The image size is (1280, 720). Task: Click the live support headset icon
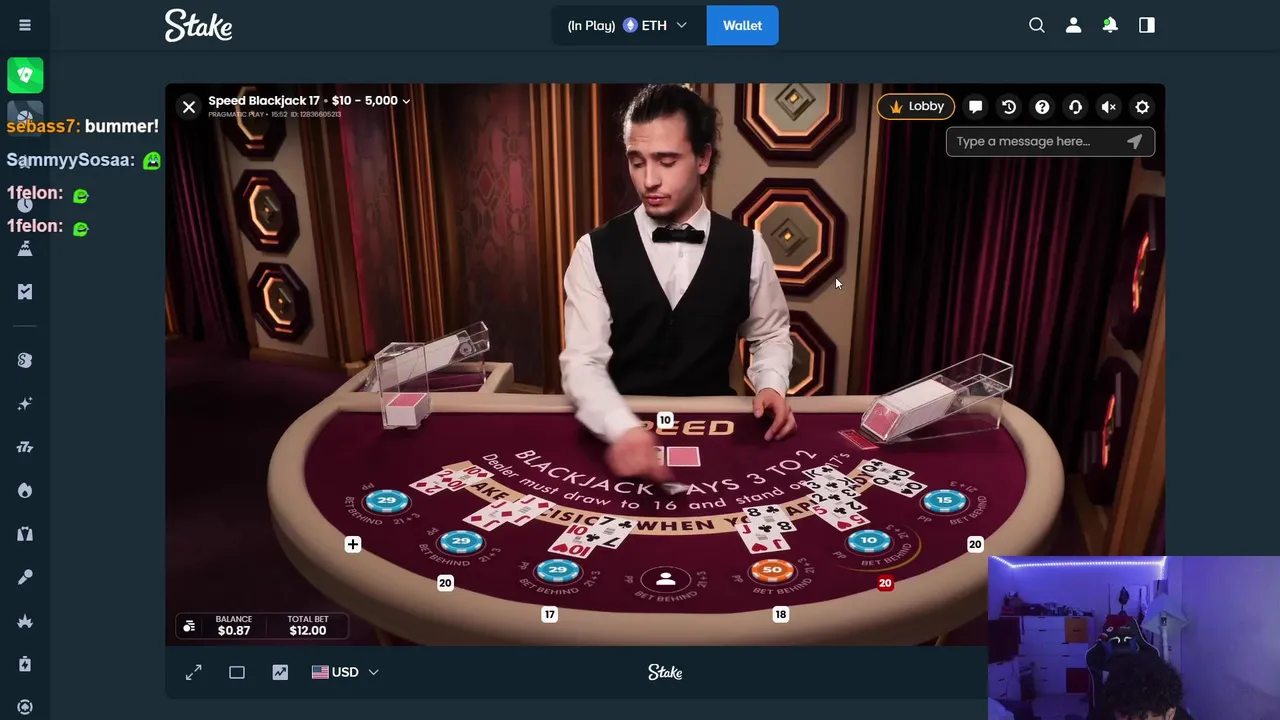point(1075,107)
